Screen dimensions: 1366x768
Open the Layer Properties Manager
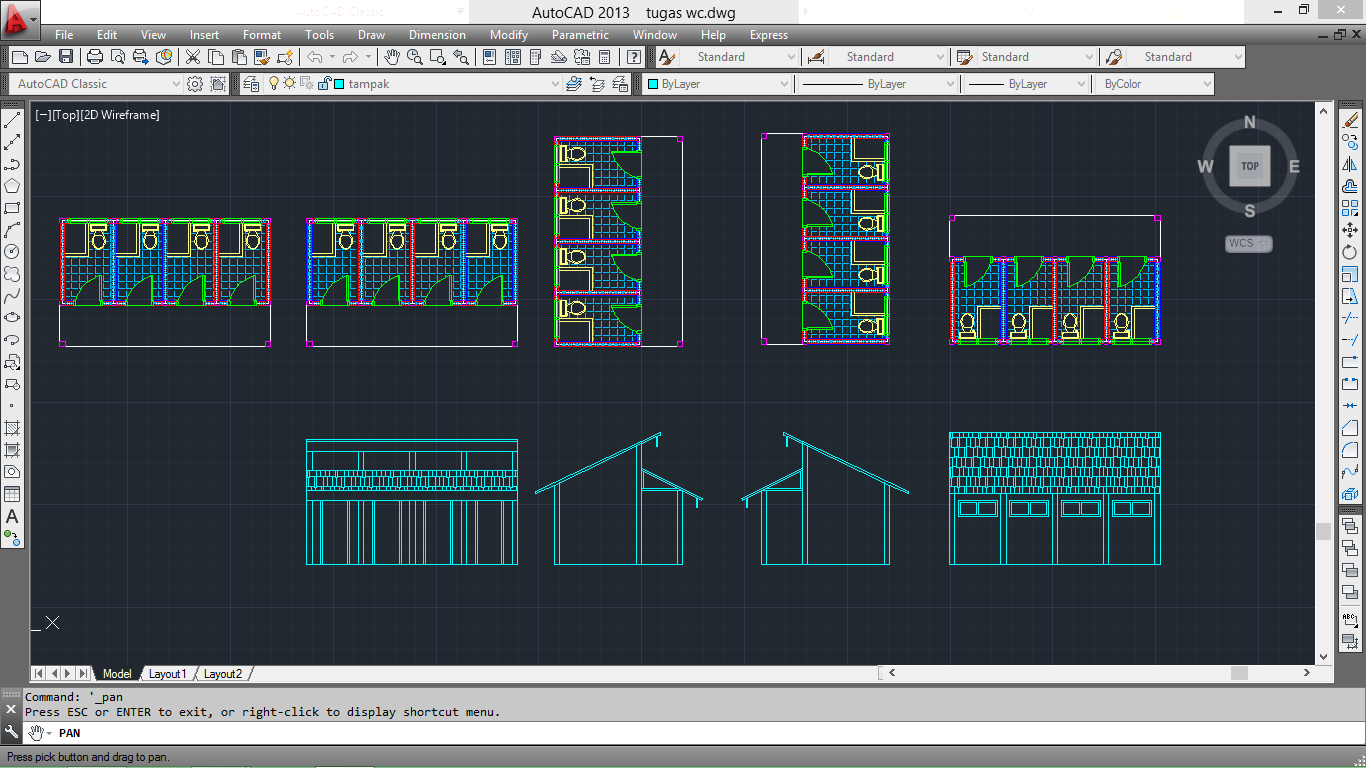252,84
